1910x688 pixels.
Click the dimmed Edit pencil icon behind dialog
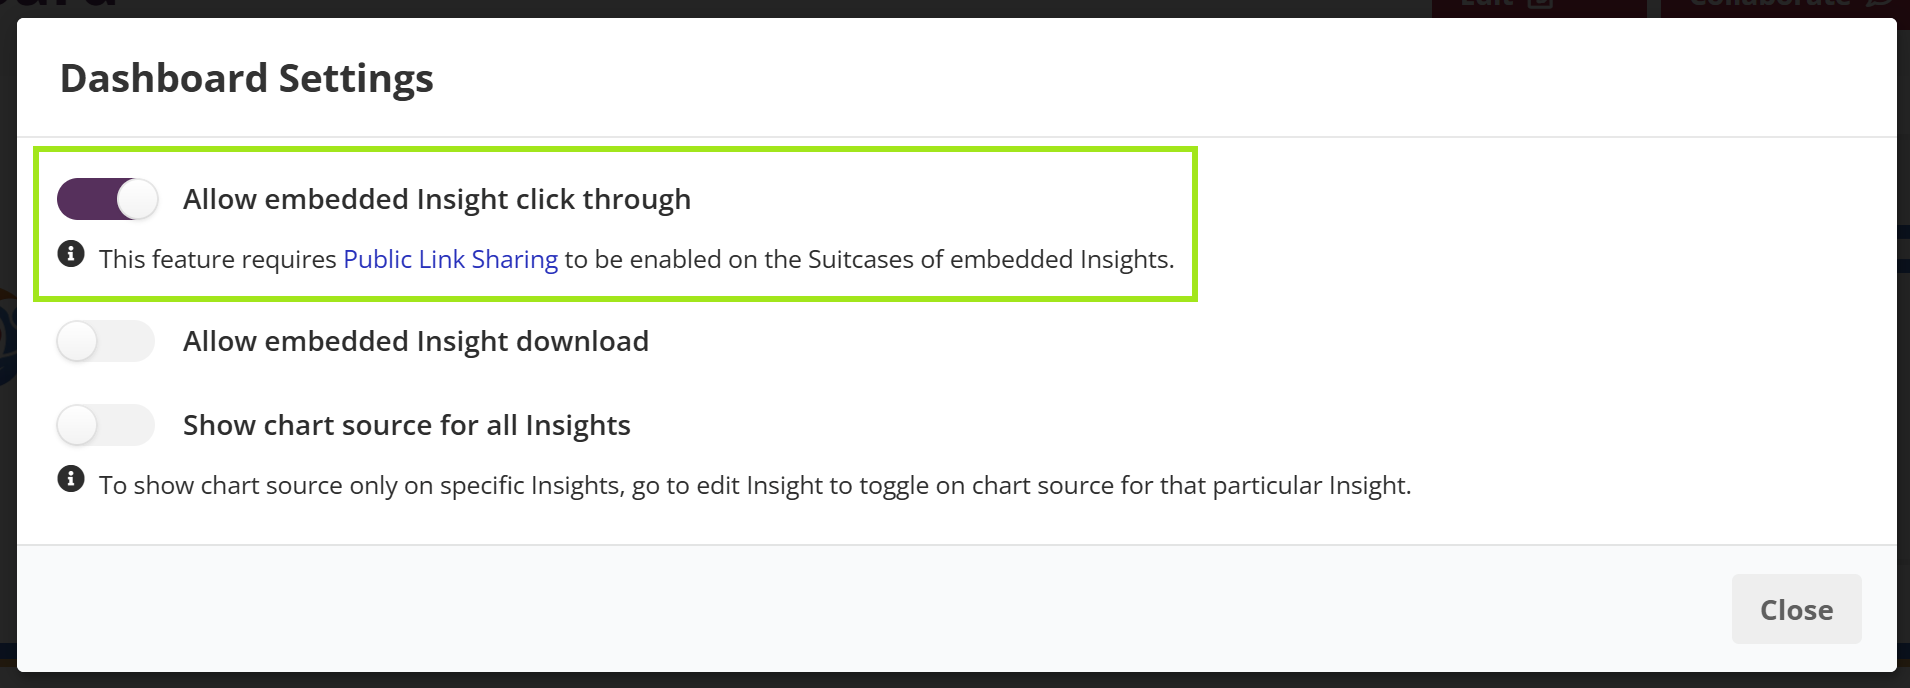(1541, 4)
